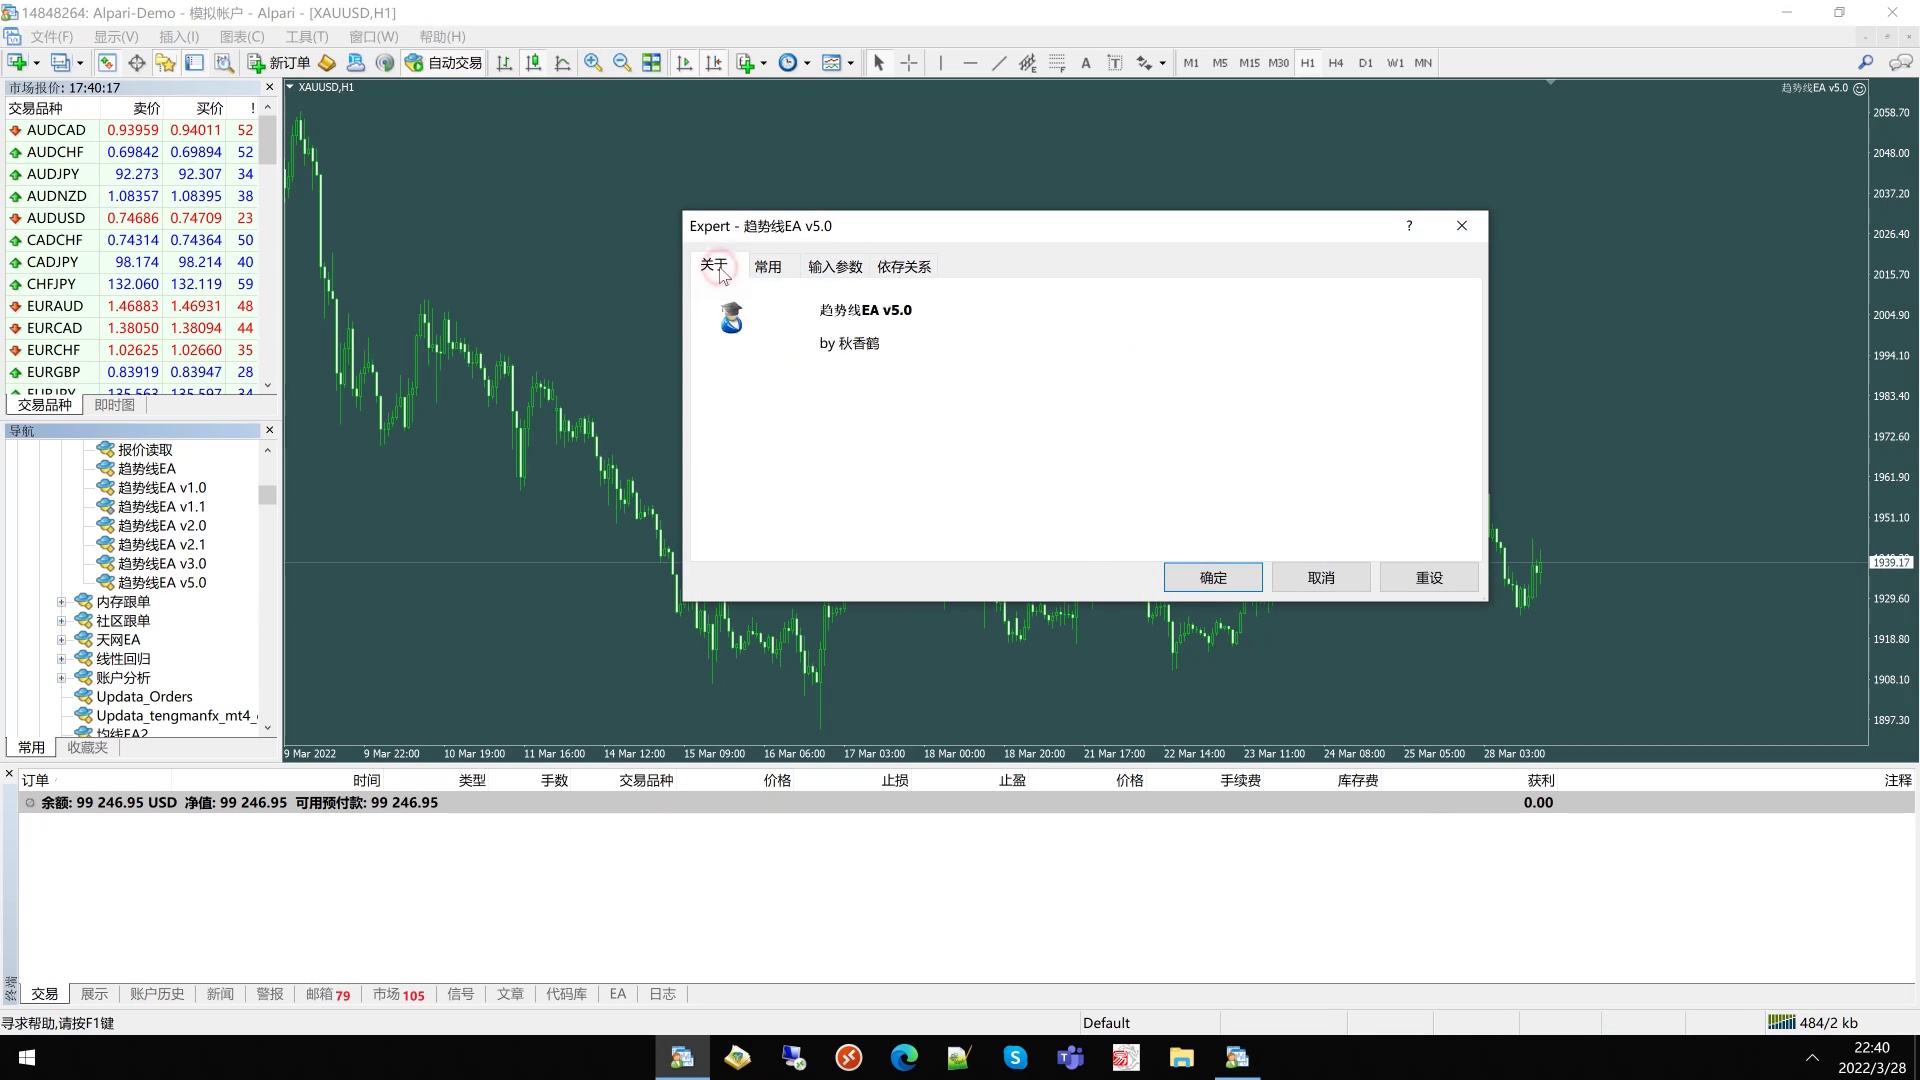Click the zoom in magnifier icon
This screenshot has height=1080, width=1920.
(593, 63)
